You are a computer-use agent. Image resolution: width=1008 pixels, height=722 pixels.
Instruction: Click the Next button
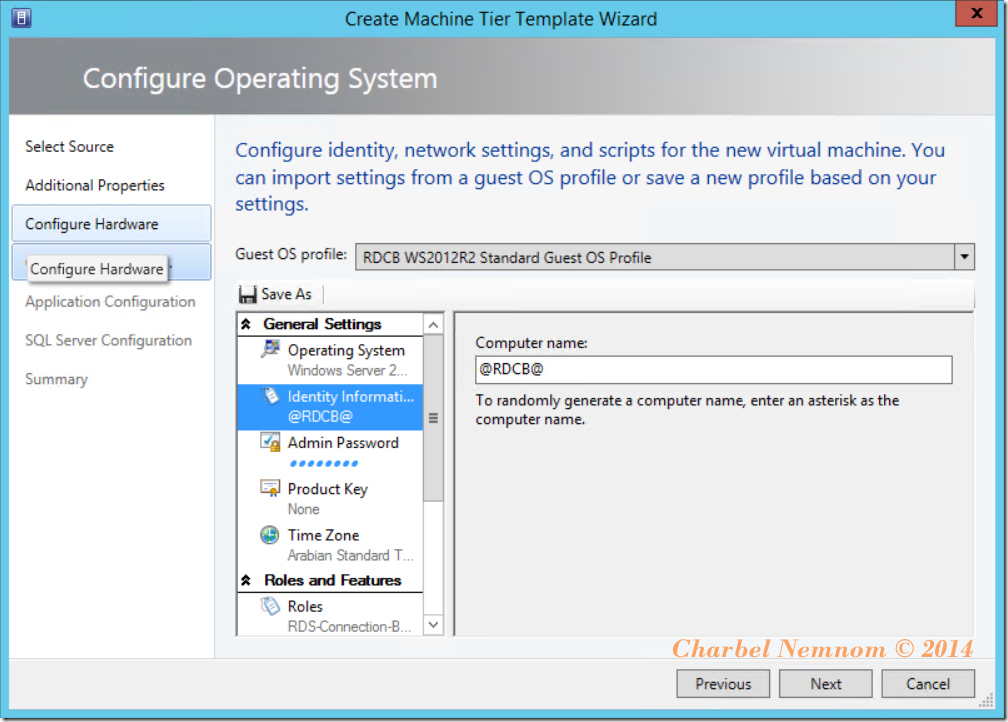[x=825, y=684]
